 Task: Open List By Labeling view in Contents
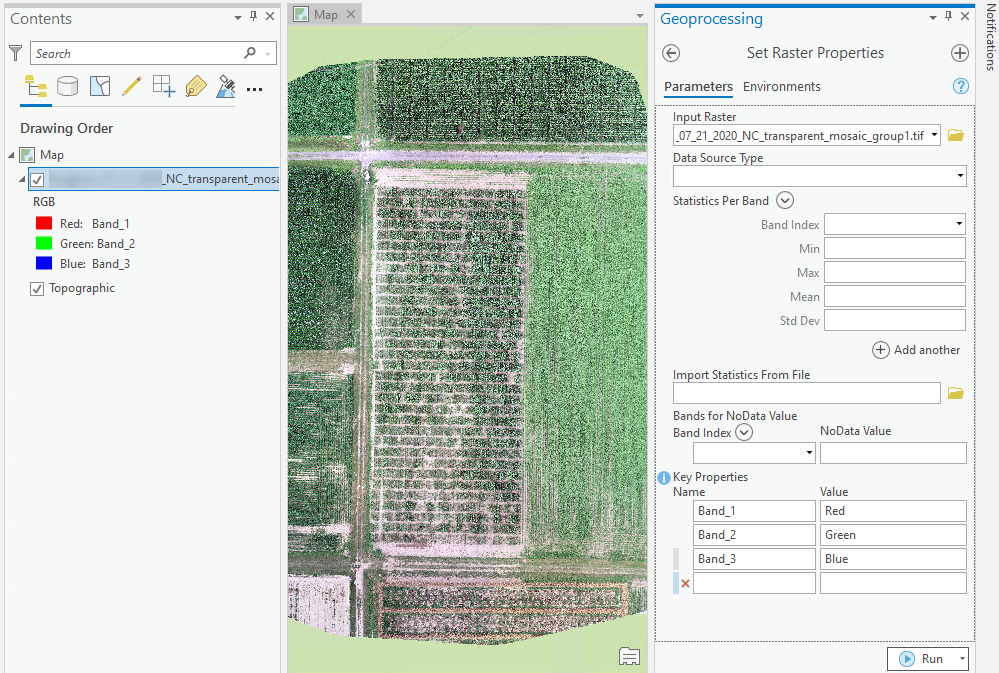195,86
